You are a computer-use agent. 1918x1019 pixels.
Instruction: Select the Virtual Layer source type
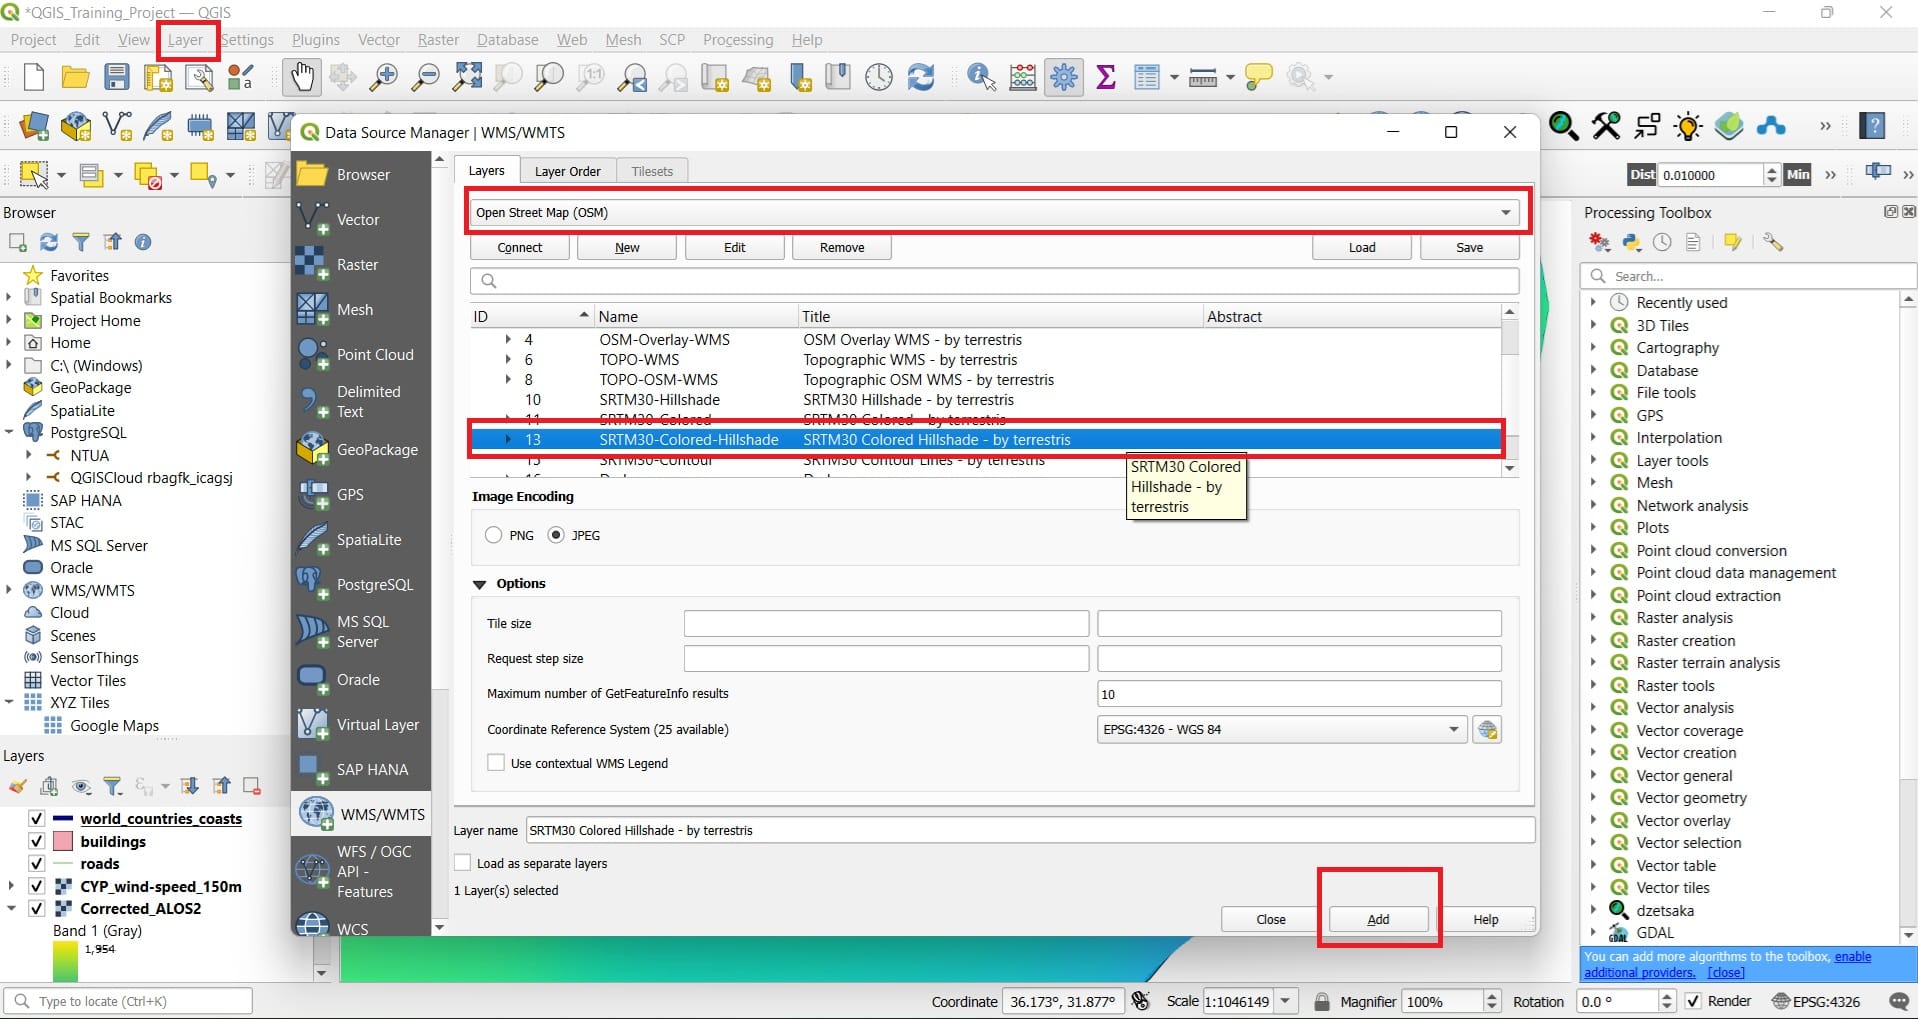(361, 724)
